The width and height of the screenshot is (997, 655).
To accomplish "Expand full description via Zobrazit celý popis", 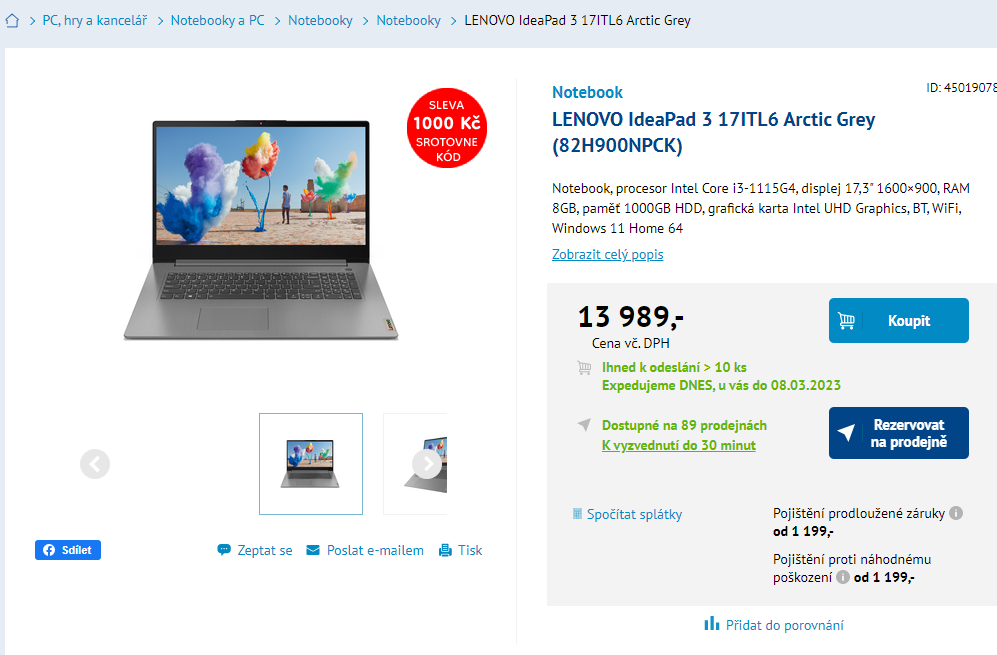I will click(607, 254).
